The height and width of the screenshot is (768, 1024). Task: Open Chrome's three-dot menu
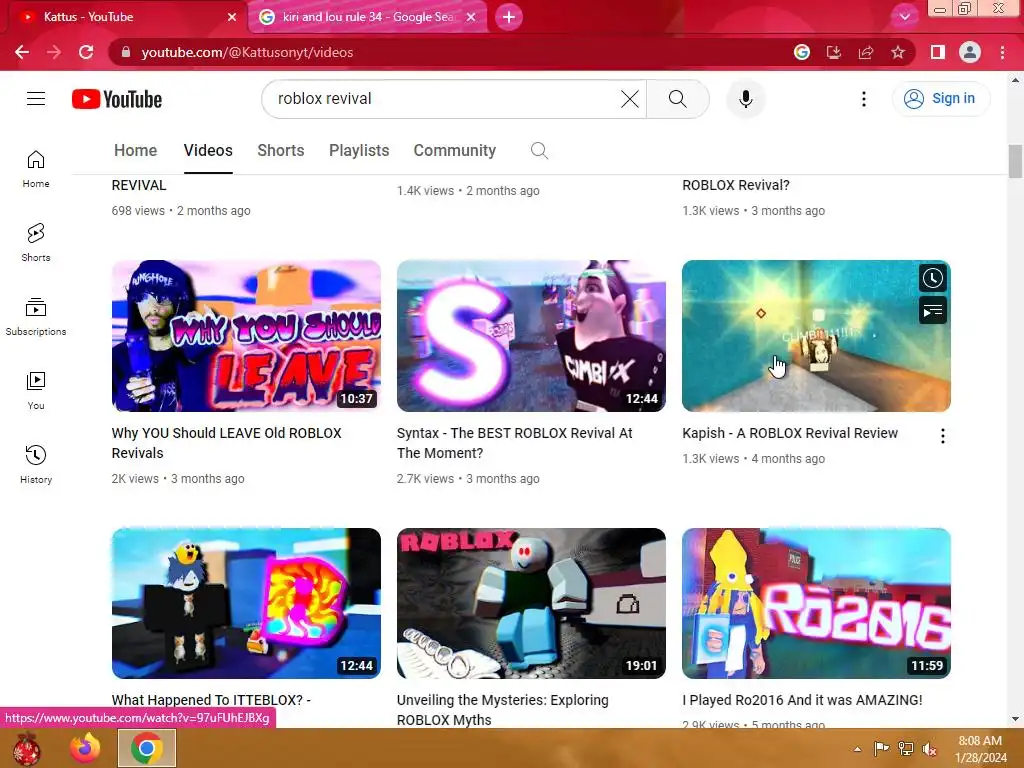1002,52
